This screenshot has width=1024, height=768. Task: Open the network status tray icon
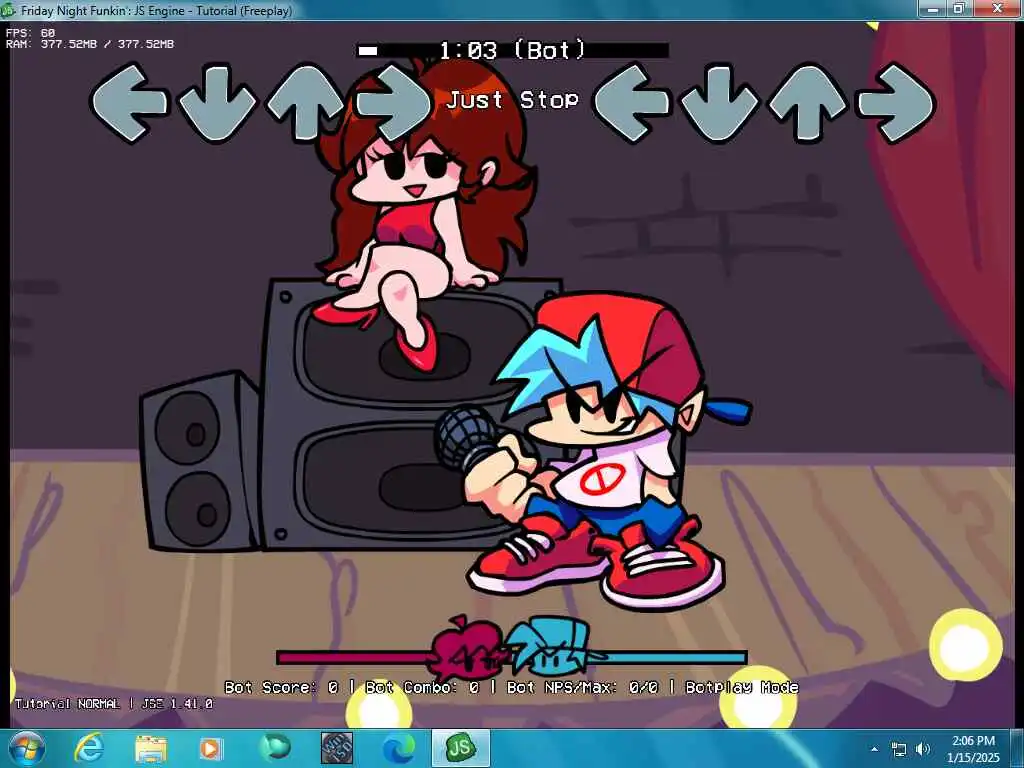coord(899,749)
